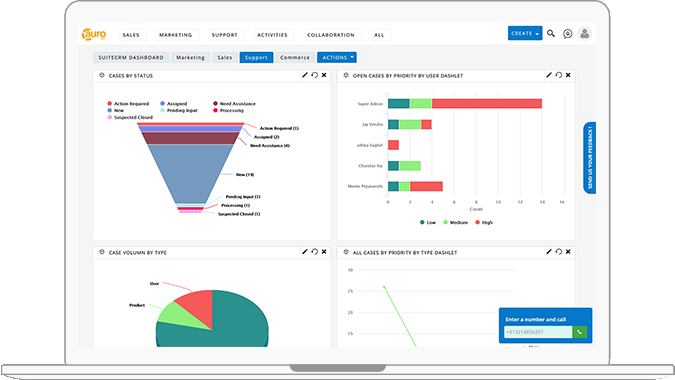Image resolution: width=675 pixels, height=380 pixels.
Task: Toggle Low priority legend entry
Action: point(428,222)
